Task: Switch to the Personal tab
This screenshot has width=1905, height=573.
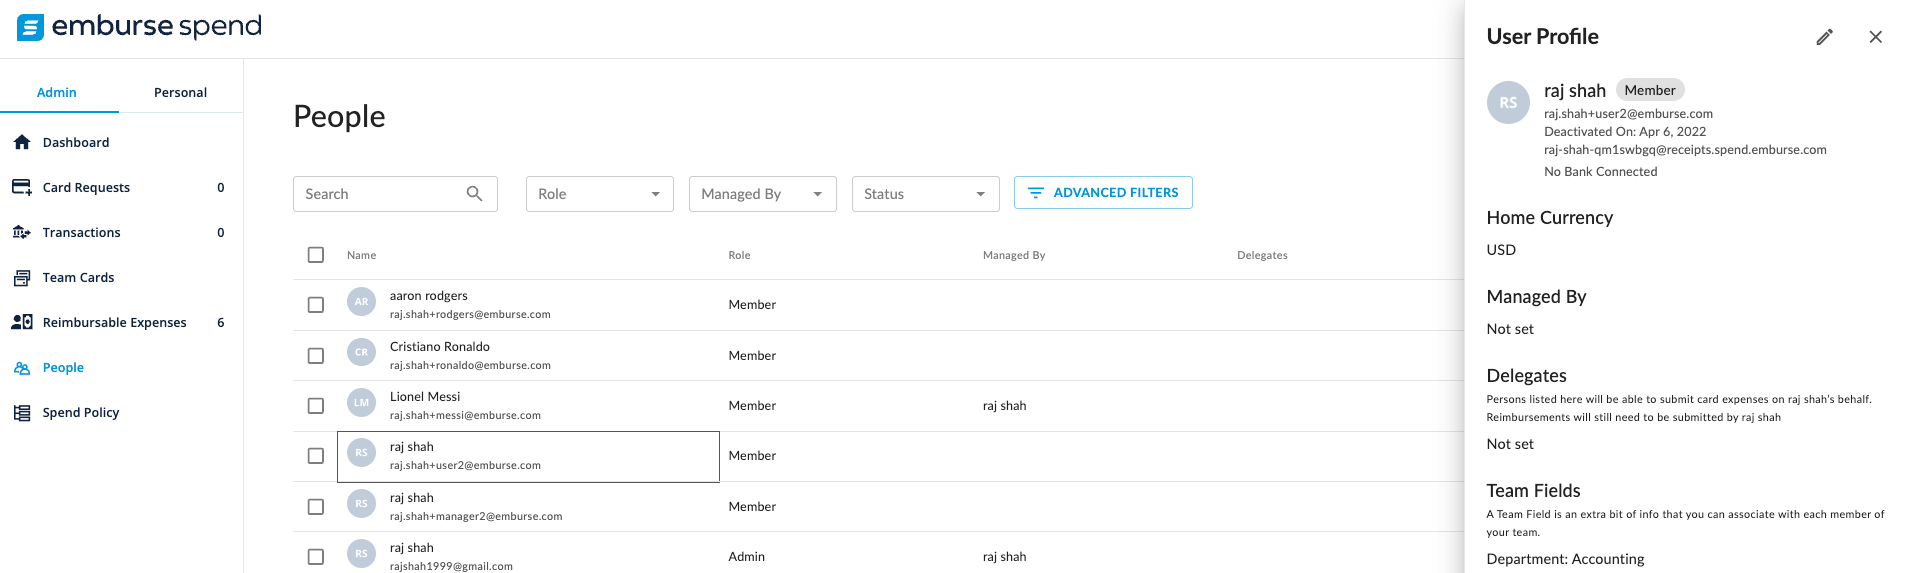Action: pyautogui.click(x=180, y=92)
